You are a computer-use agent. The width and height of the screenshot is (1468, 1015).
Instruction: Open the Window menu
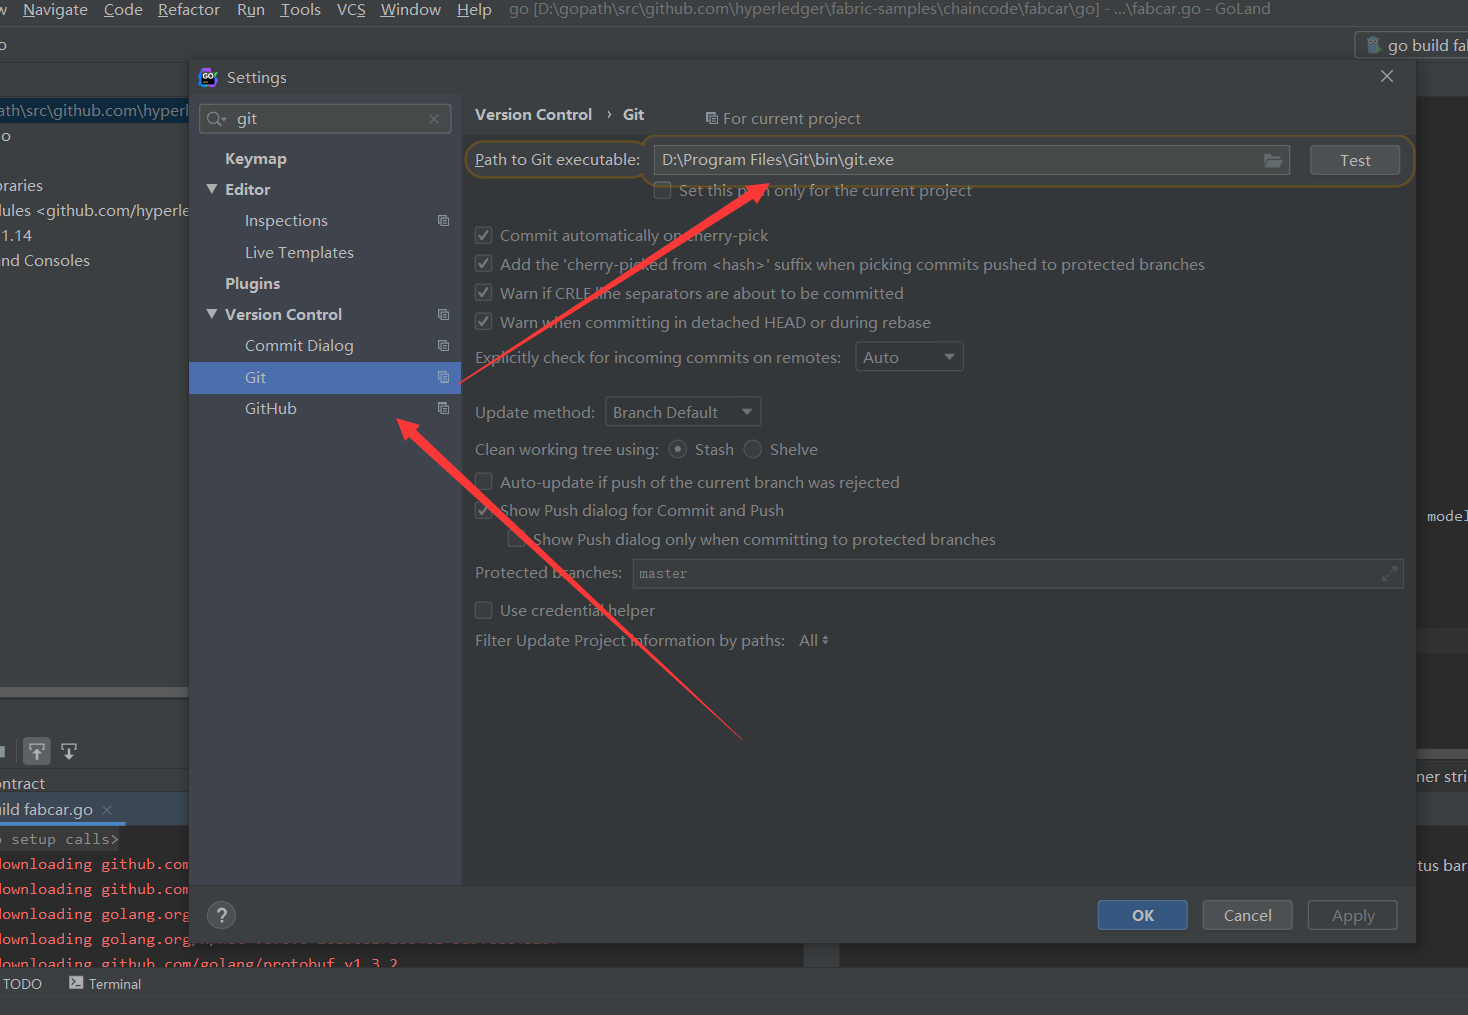pos(410,10)
